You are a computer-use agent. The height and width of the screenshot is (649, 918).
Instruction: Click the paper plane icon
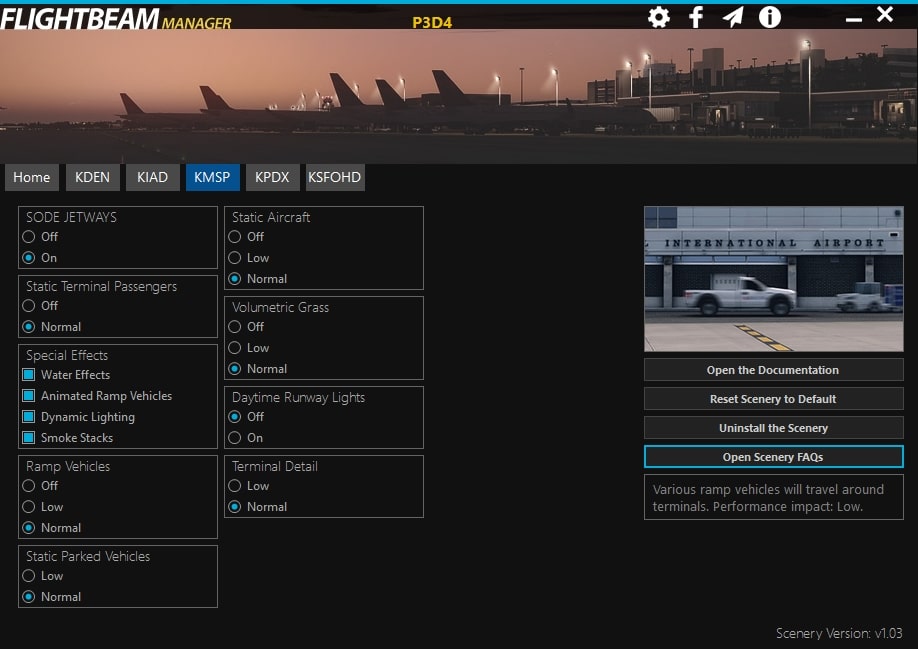[733, 17]
